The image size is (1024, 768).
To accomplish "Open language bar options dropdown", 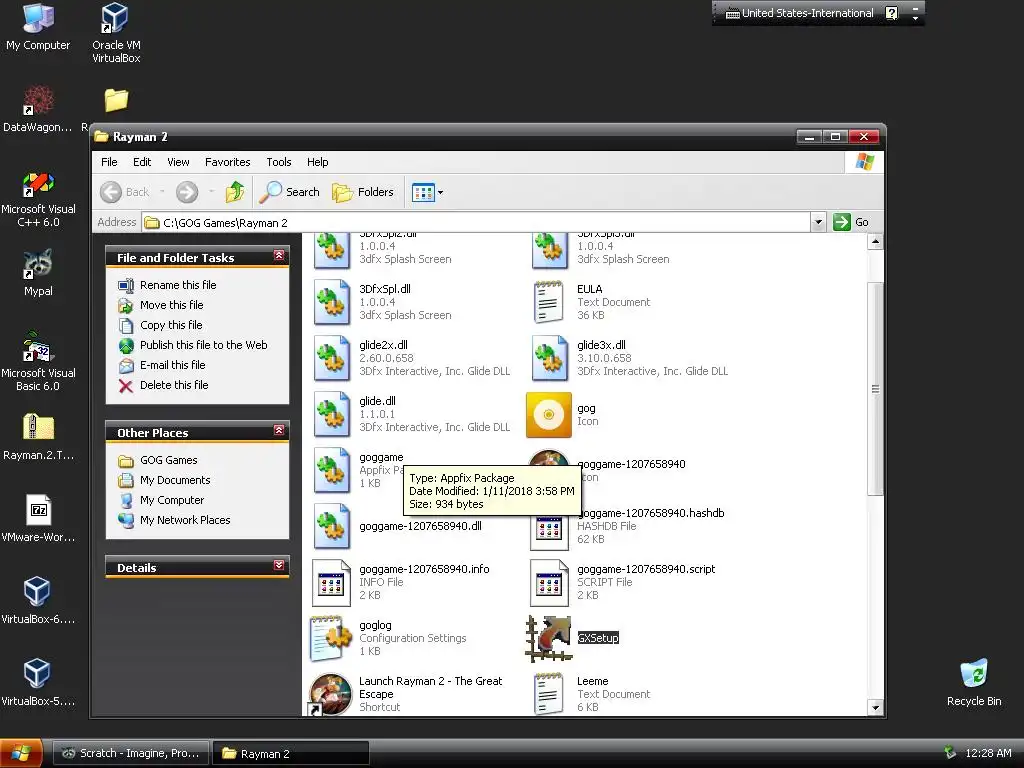I will [x=916, y=18].
